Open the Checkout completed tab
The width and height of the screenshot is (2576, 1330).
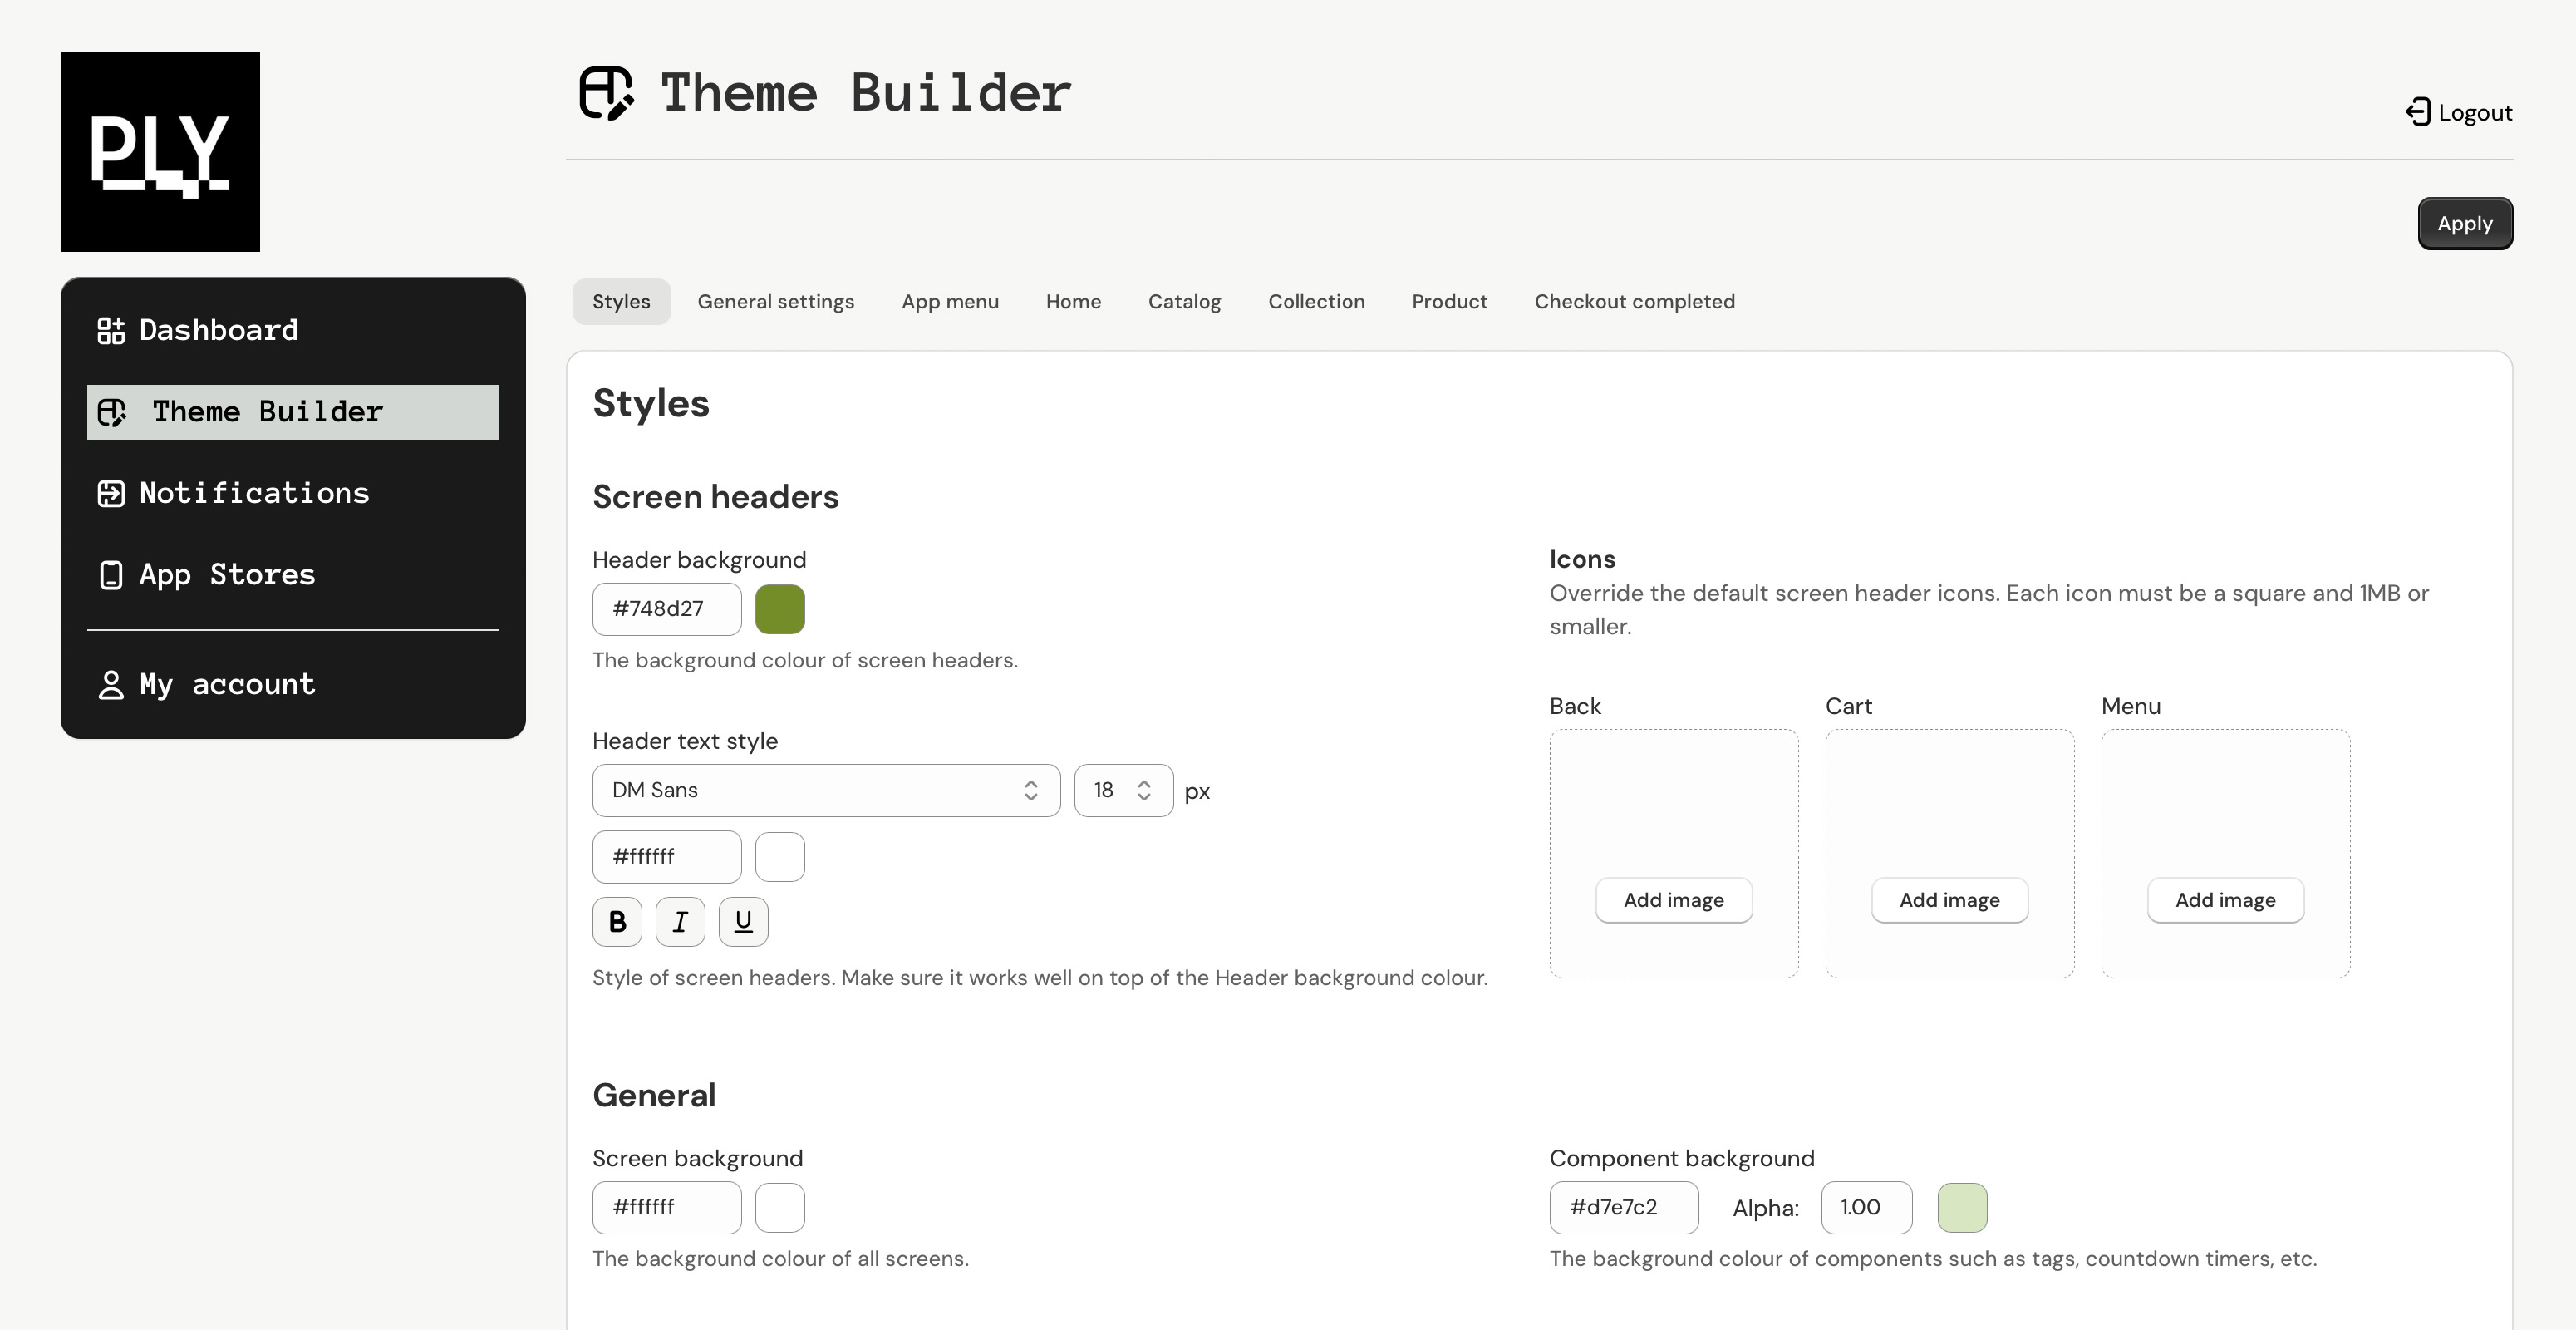point(1634,302)
